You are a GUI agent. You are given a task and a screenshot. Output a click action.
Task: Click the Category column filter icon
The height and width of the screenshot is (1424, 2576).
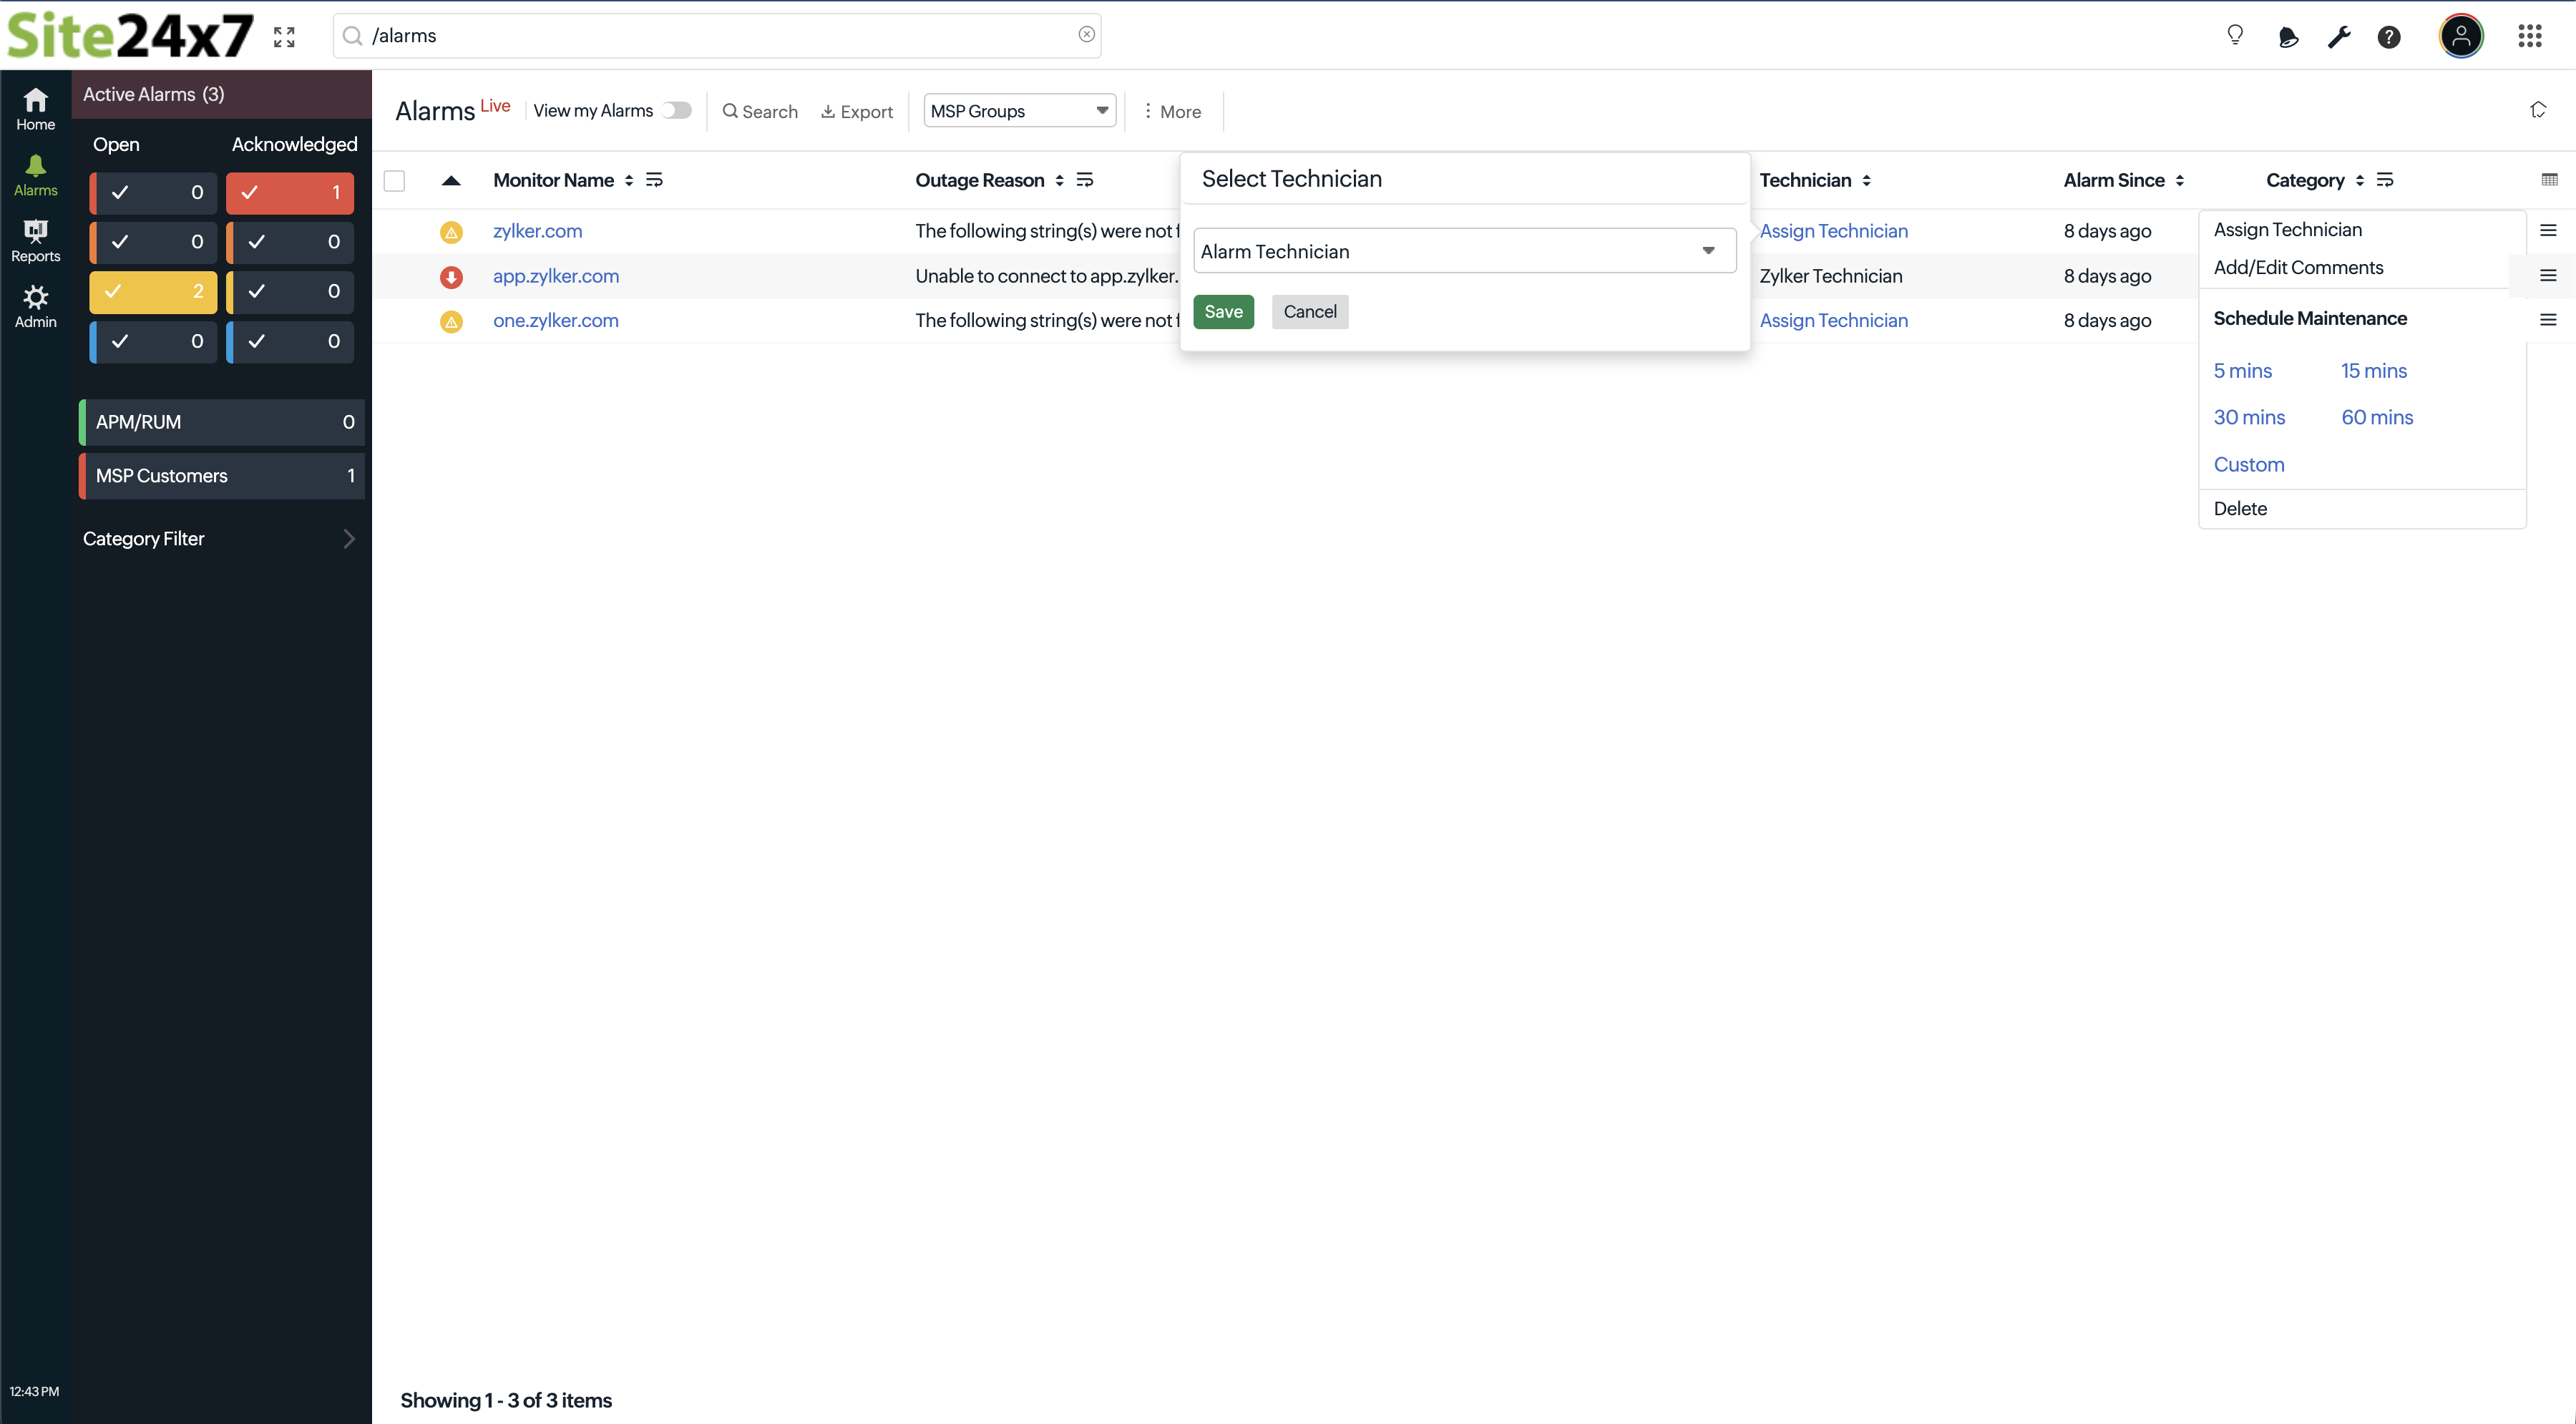(2385, 180)
